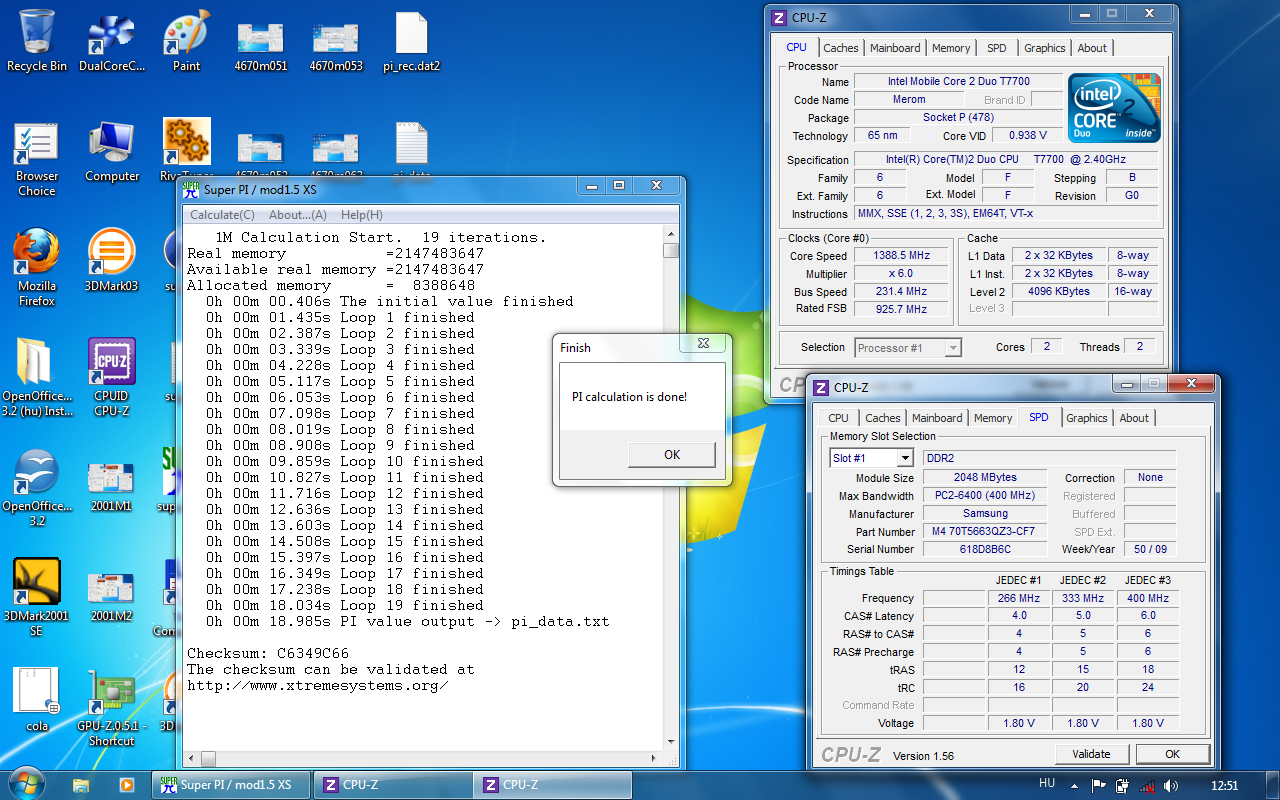Open the About...(A) menu in Super PI
1280x800 pixels.
click(x=298, y=215)
